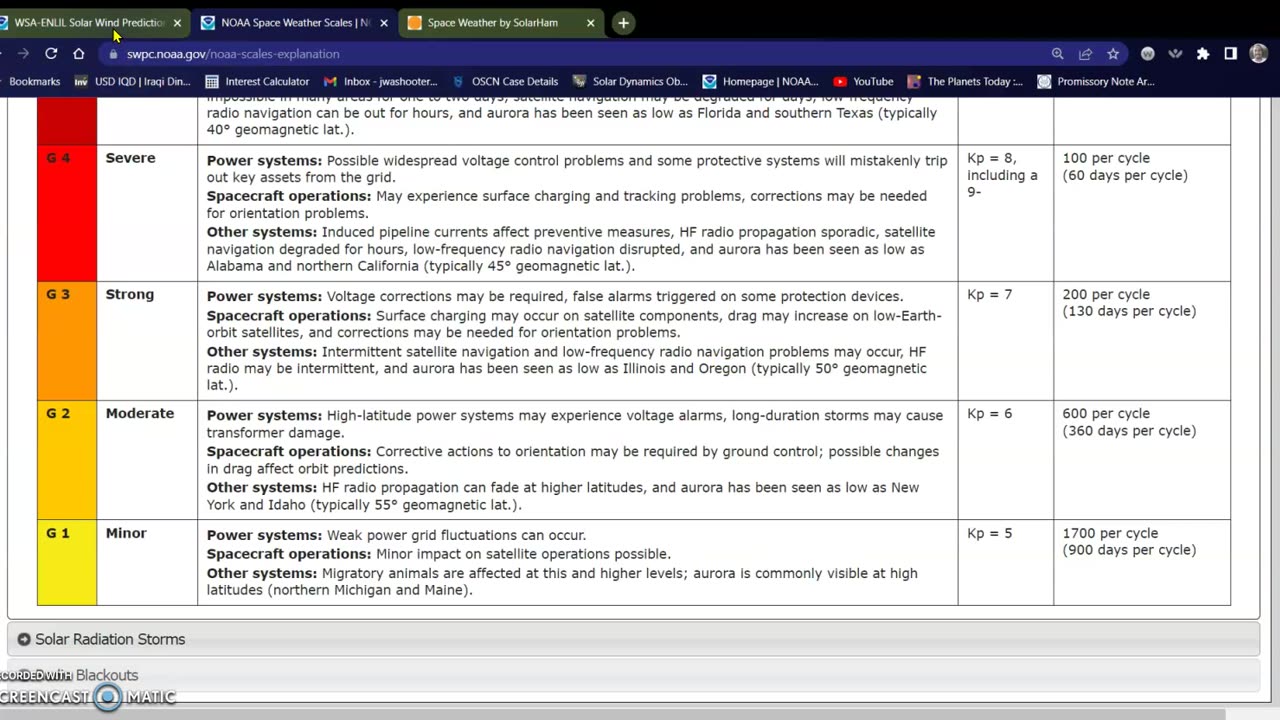
Task: Switch to Space Weather by SolarHam tab
Action: [x=500, y=22]
